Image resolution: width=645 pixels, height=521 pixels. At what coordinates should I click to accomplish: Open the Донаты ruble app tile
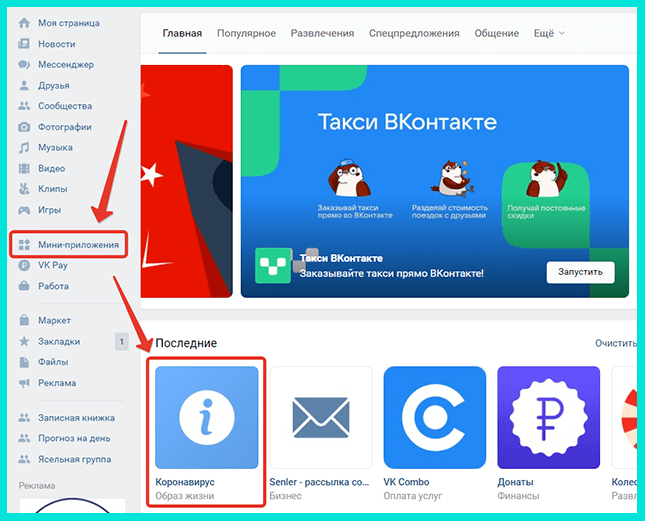pyautogui.click(x=549, y=417)
